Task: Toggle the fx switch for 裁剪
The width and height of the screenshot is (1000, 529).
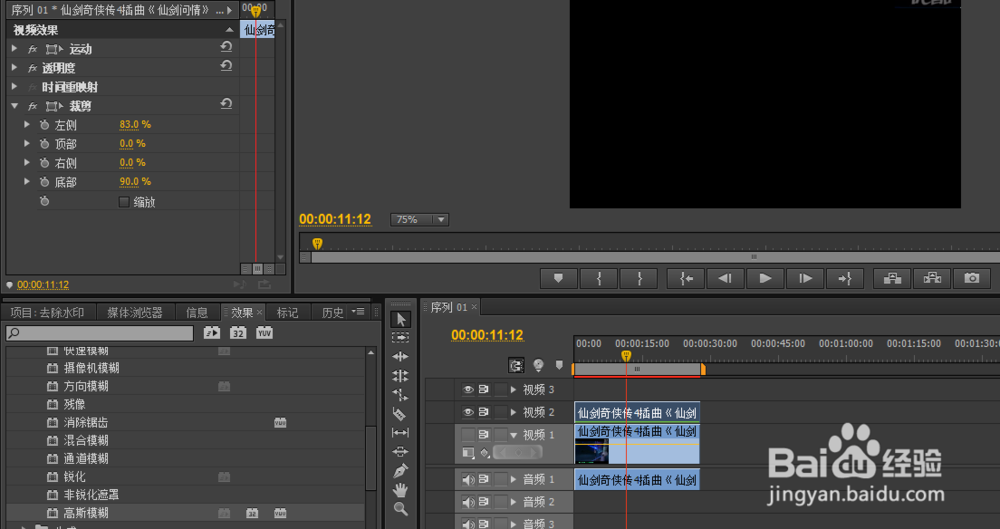Action: point(32,106)
